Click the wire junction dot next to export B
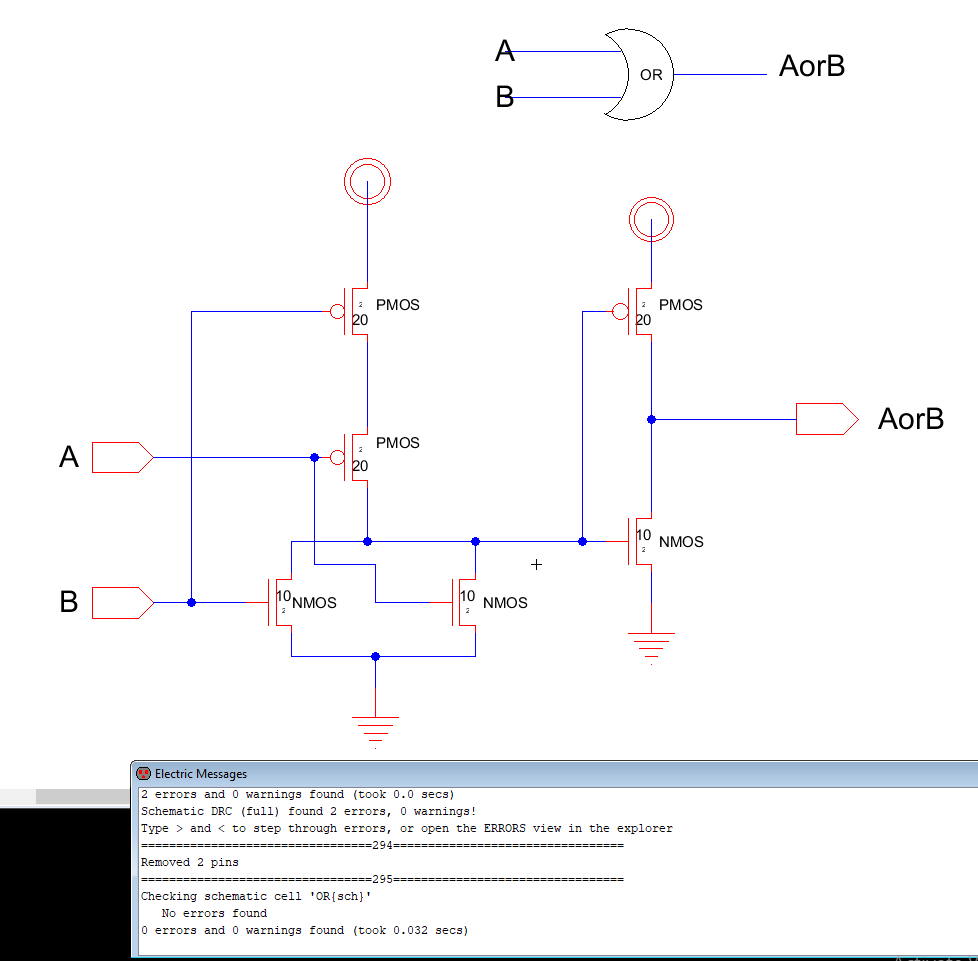Viewport: 978px width, 961px height. (x=191, y=602)
